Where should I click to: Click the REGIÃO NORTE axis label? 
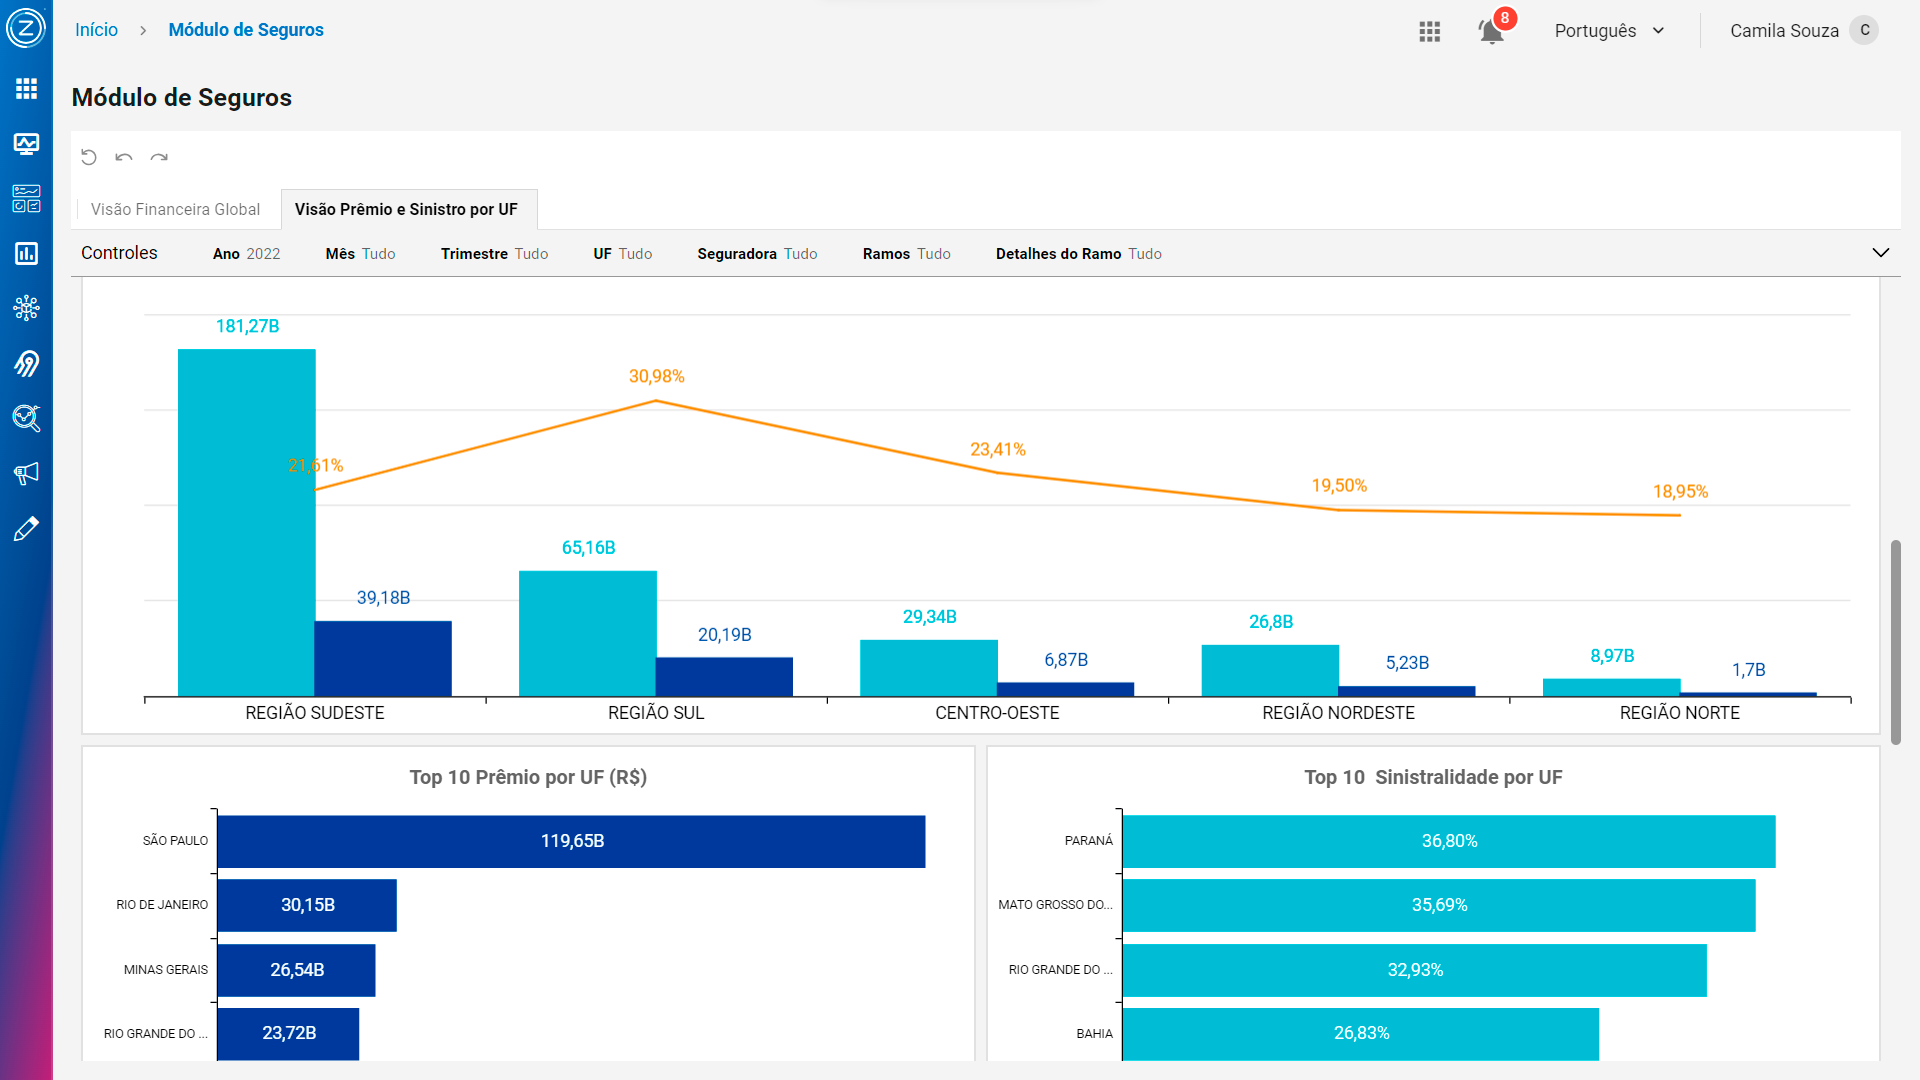(x=1680, y=712)
